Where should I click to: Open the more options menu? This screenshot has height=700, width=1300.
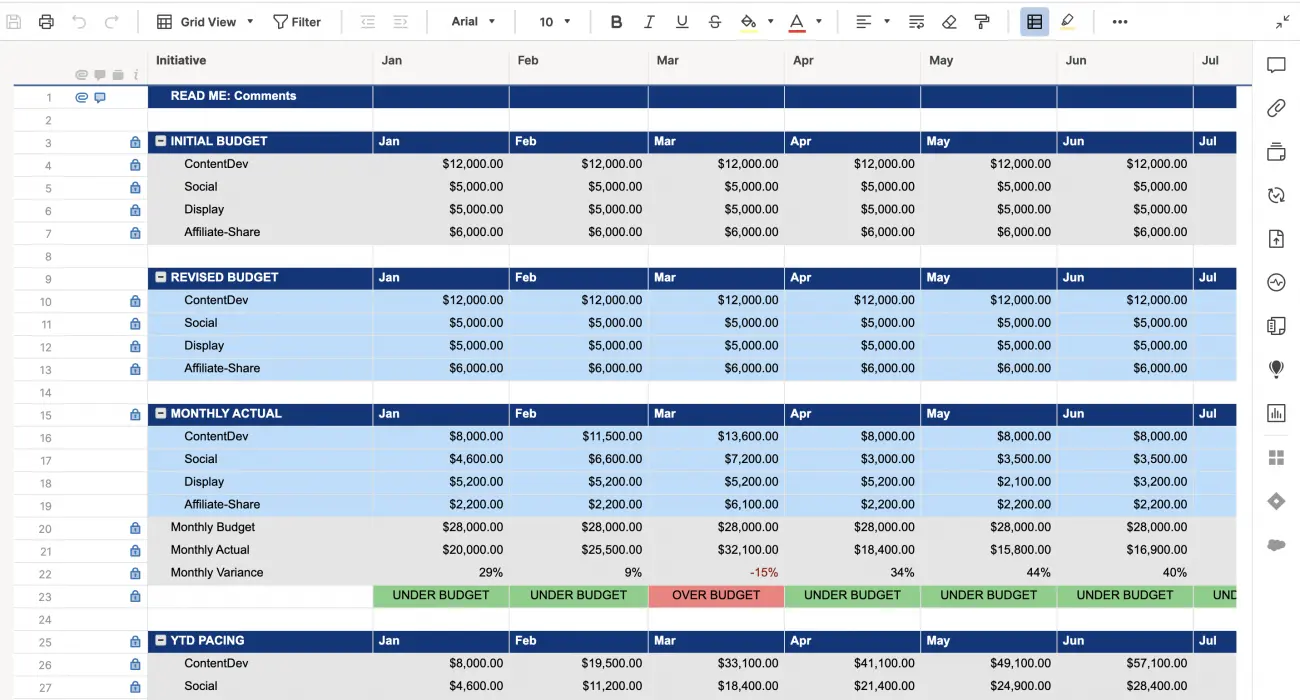pos(1119,21)
